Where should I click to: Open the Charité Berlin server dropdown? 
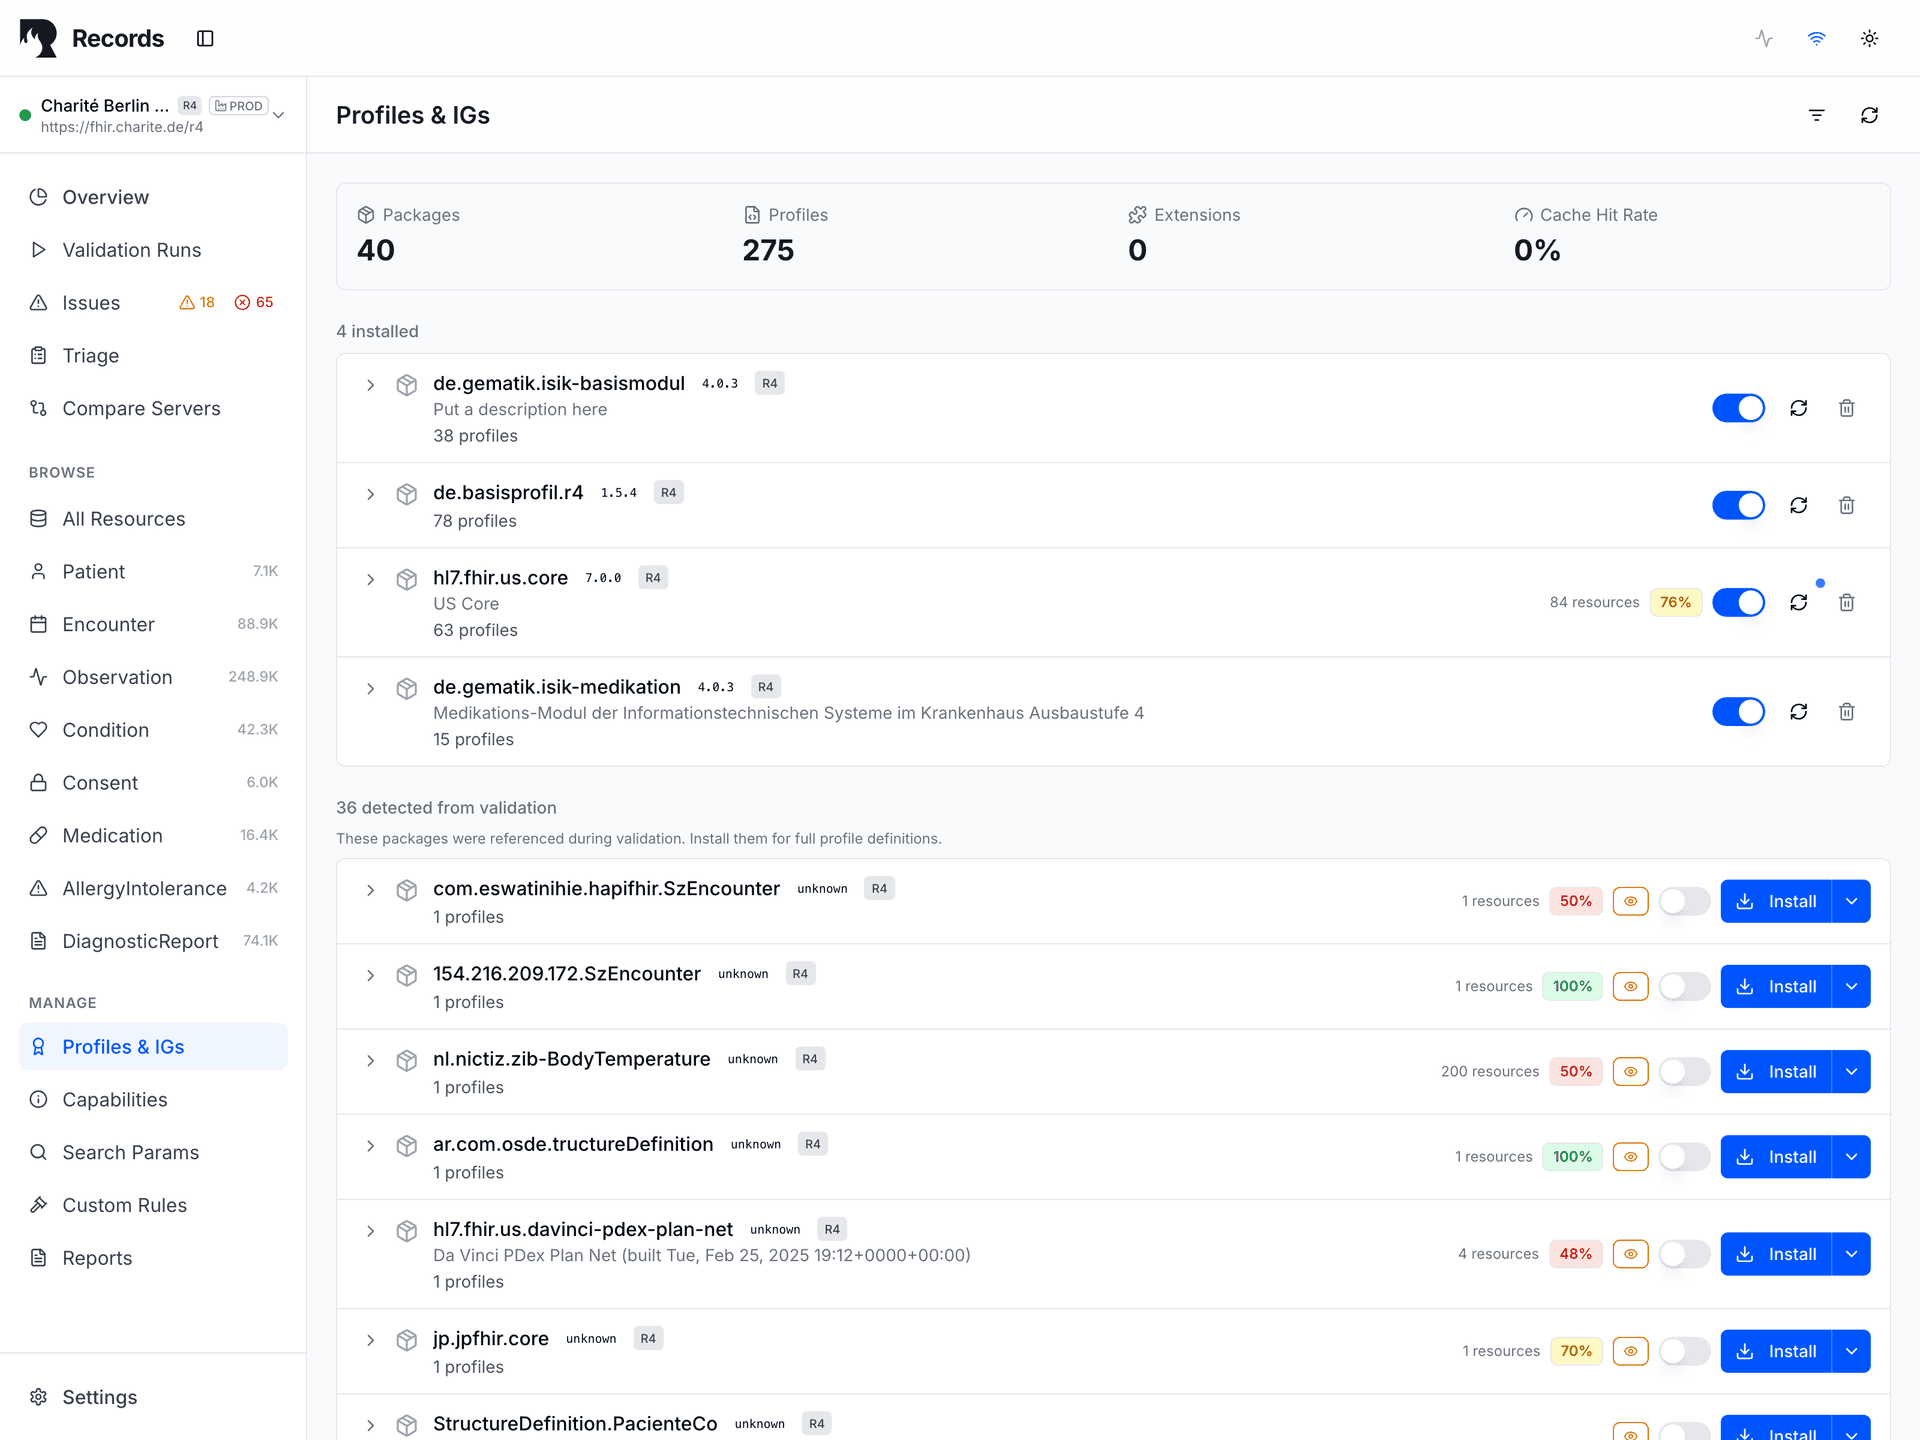click(279, 115)
